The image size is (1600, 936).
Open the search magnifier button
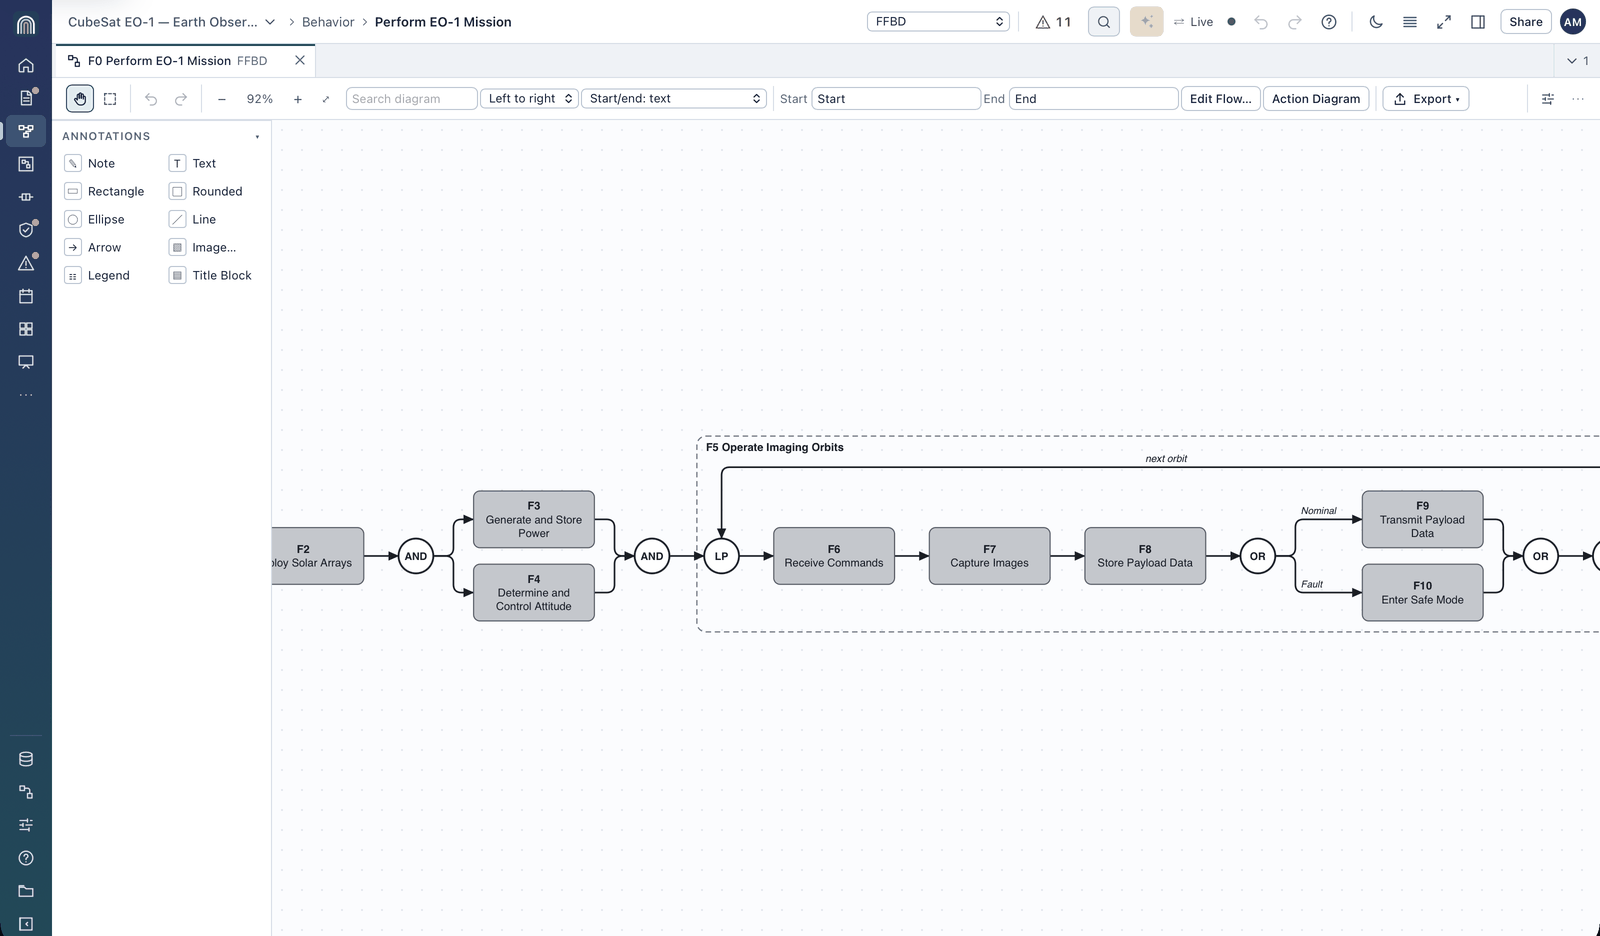(1104, 22)
